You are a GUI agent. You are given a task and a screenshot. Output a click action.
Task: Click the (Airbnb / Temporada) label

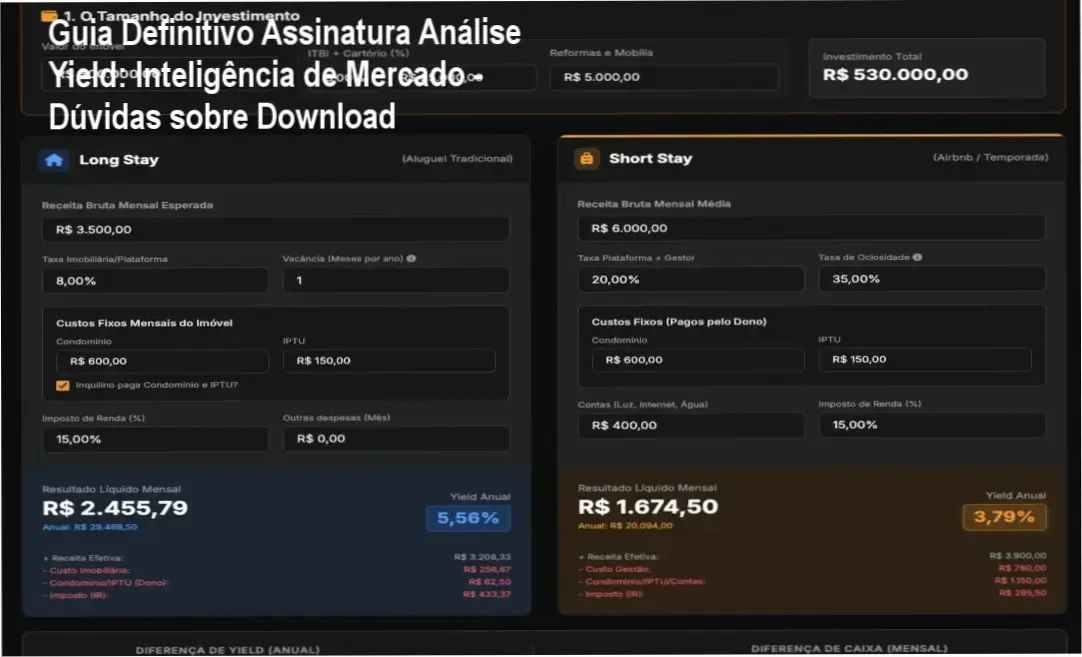(990, 157)
